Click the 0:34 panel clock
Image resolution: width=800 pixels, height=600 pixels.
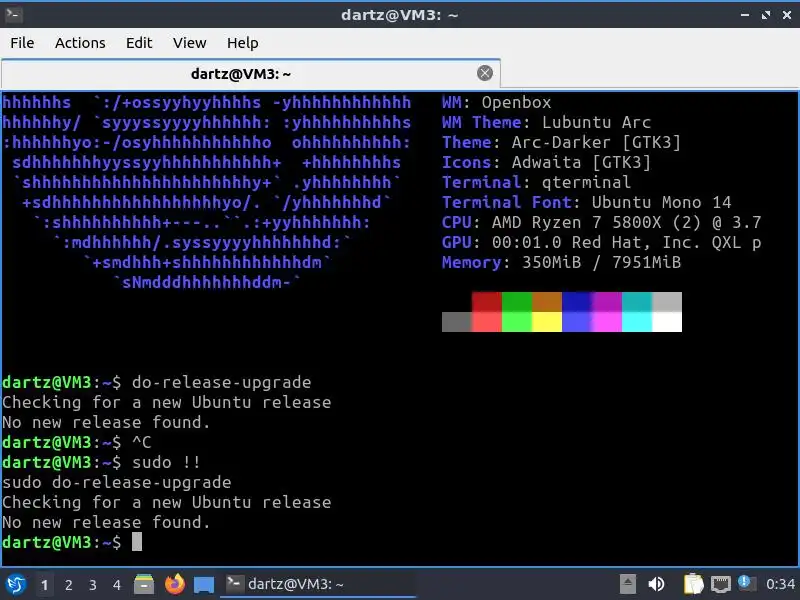click(780, 584)
